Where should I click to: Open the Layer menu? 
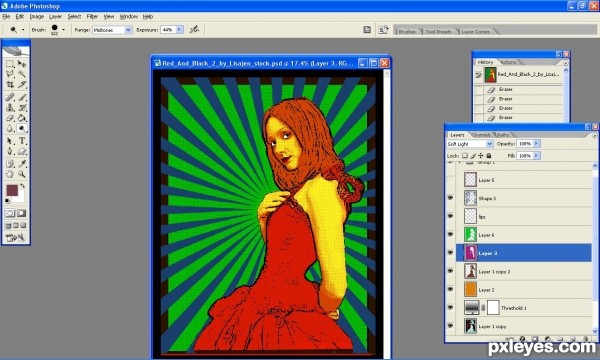(x=55, y=16)
